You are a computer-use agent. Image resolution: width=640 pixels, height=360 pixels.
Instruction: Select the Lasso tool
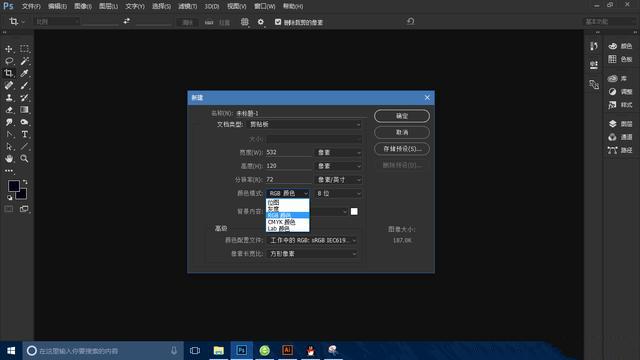coord(9,61)
